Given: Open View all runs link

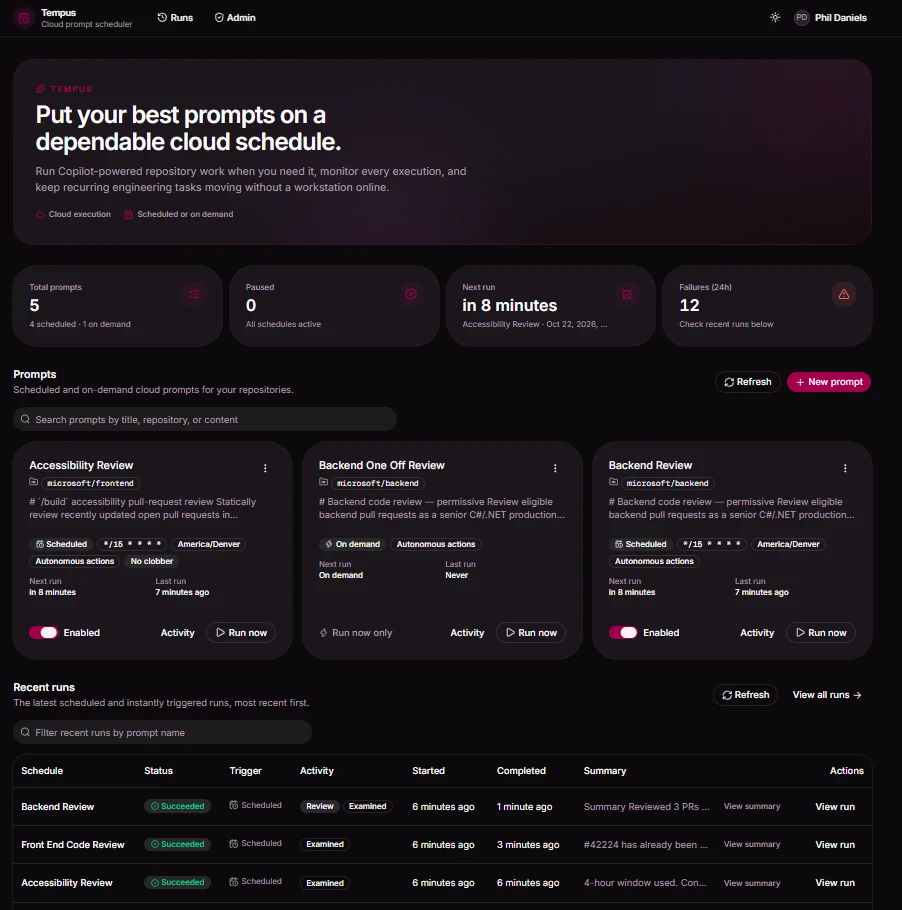Looking at the screenshot, I should [827, 695].
